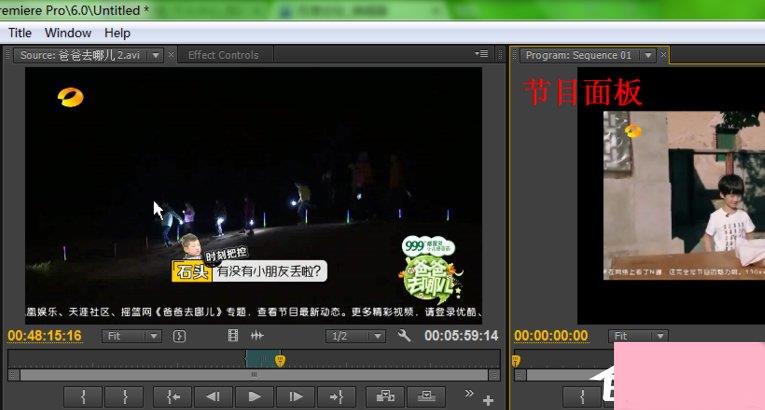Click the Program monitor video preview
Screen dimensions: 765x410
[x=671, y=195]
